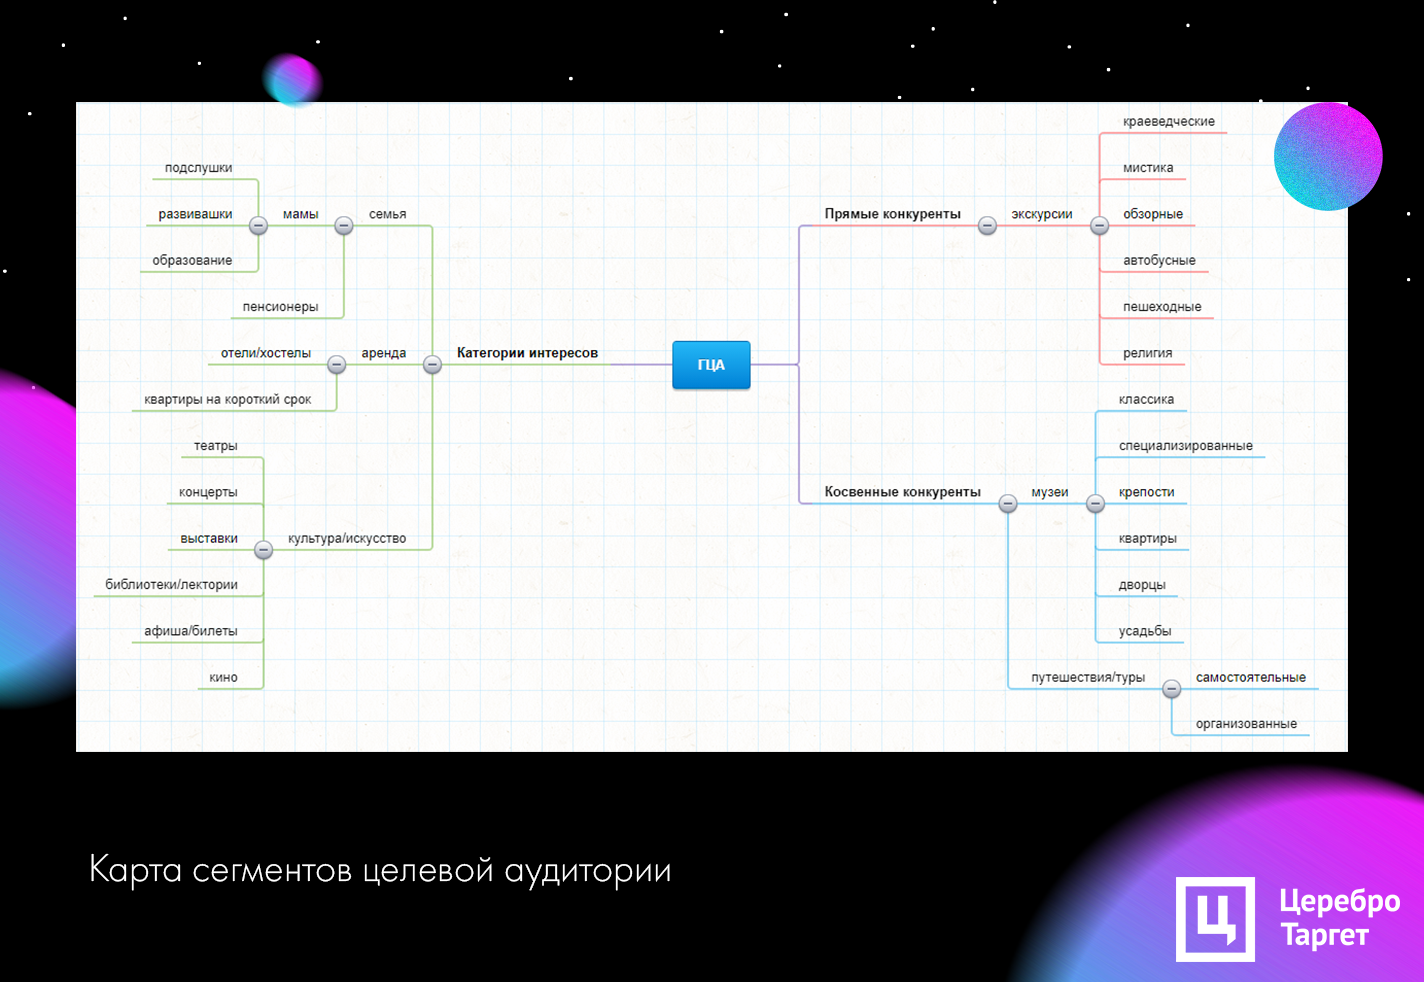The width and height of the screenshot is (1424, 982).
Task: Select the краеведческие node
Action: click(1169, 122)
